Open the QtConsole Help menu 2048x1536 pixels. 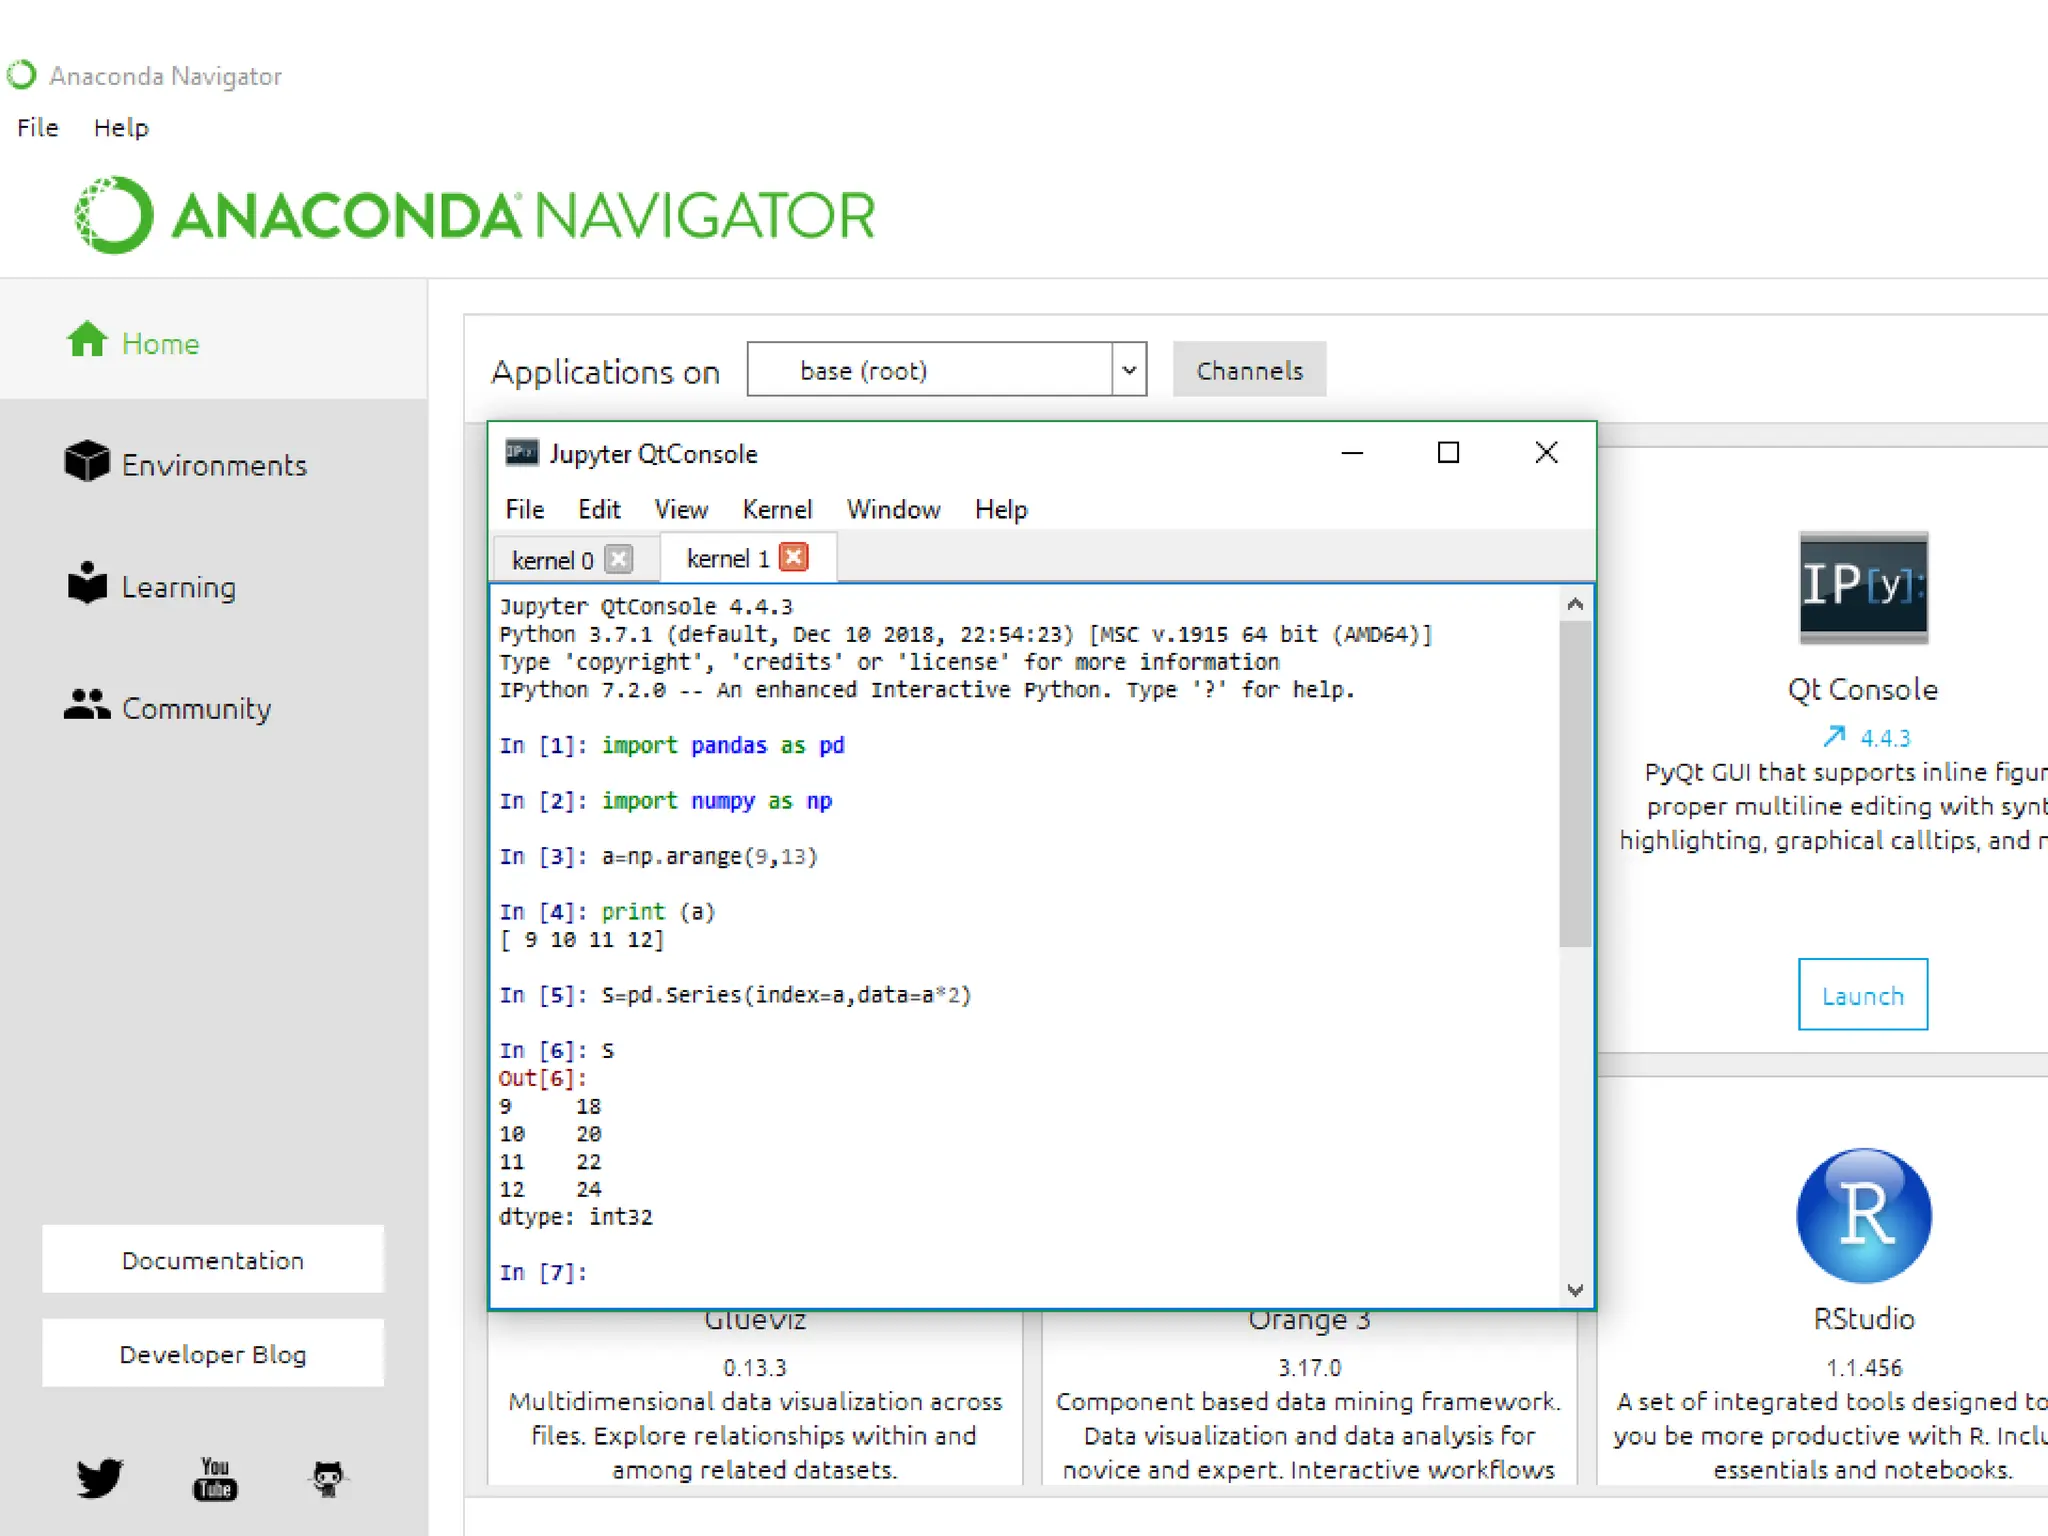tap(1001, 509)
